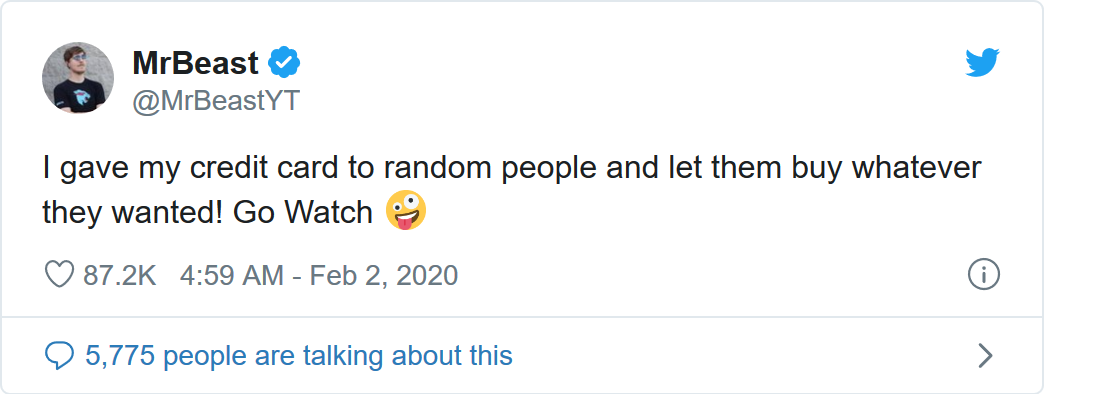Click the Twitter bird logo
This screenshot has height=394, width=1100.
coord(982,63)
